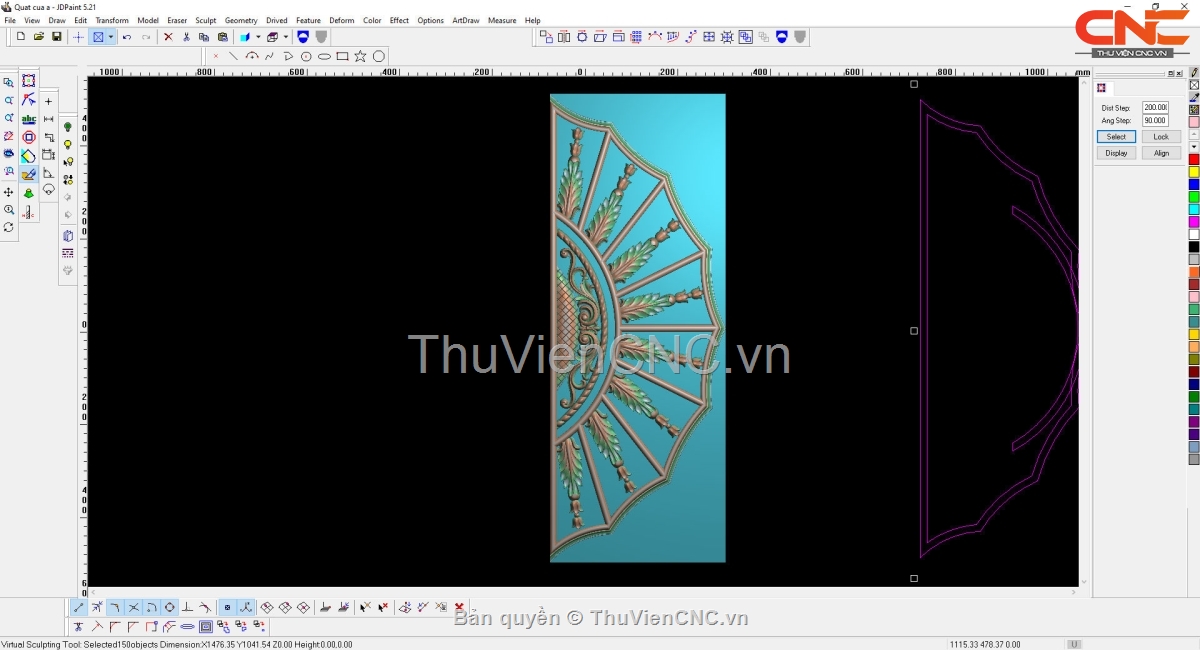Pick the blue color swatch
The height and width of the screenshot is (650, 1200).
click(x=1194, y=185)
